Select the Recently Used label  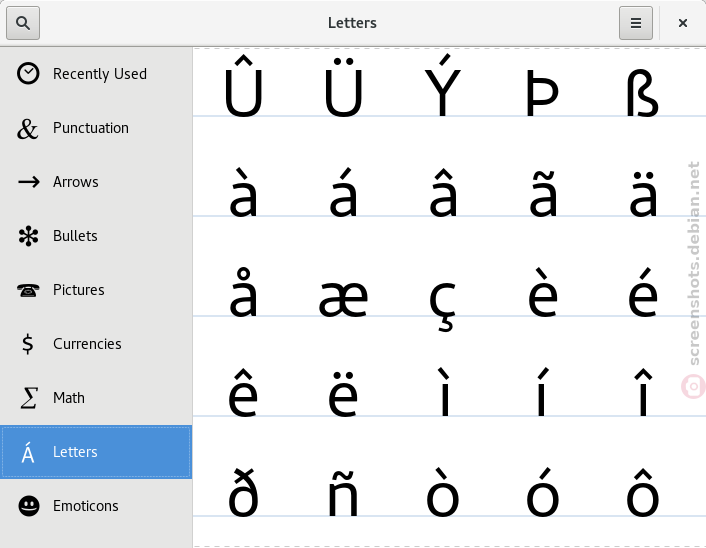pos(100,74)
